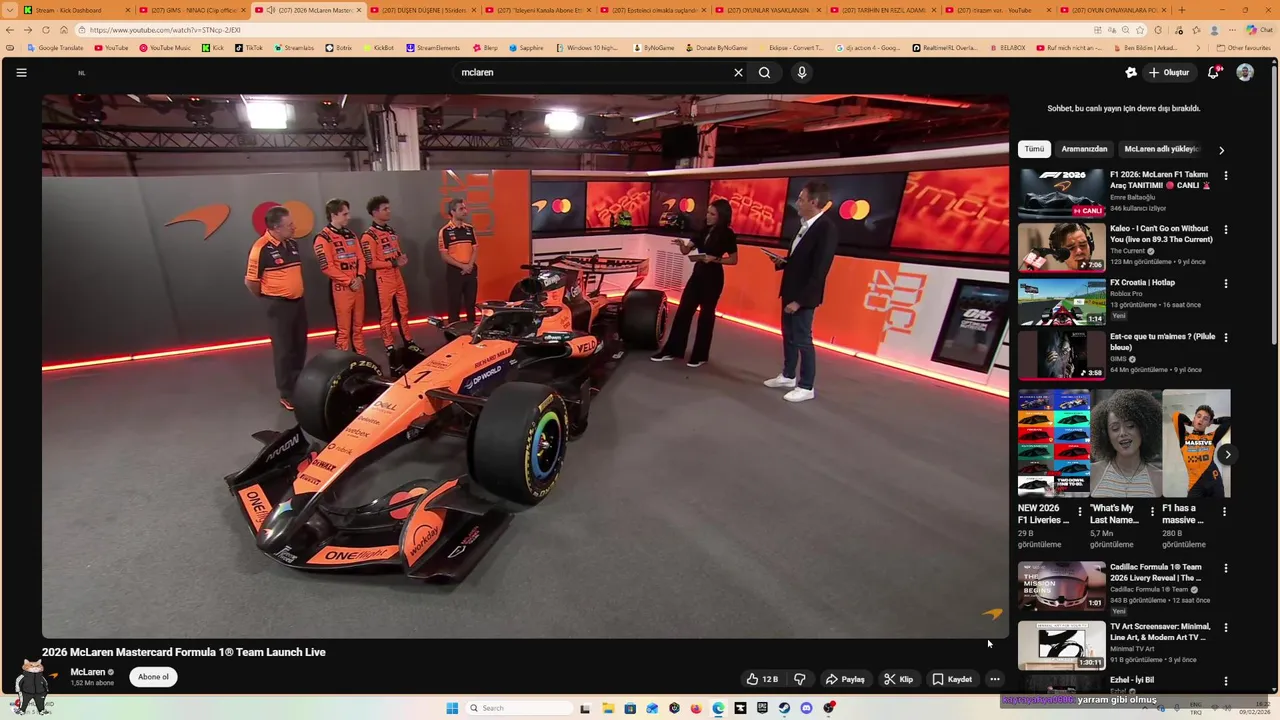Open TV Art Screensaver video title
The width and height of the screenshot is (1280, 720).
coord(1160,631)
